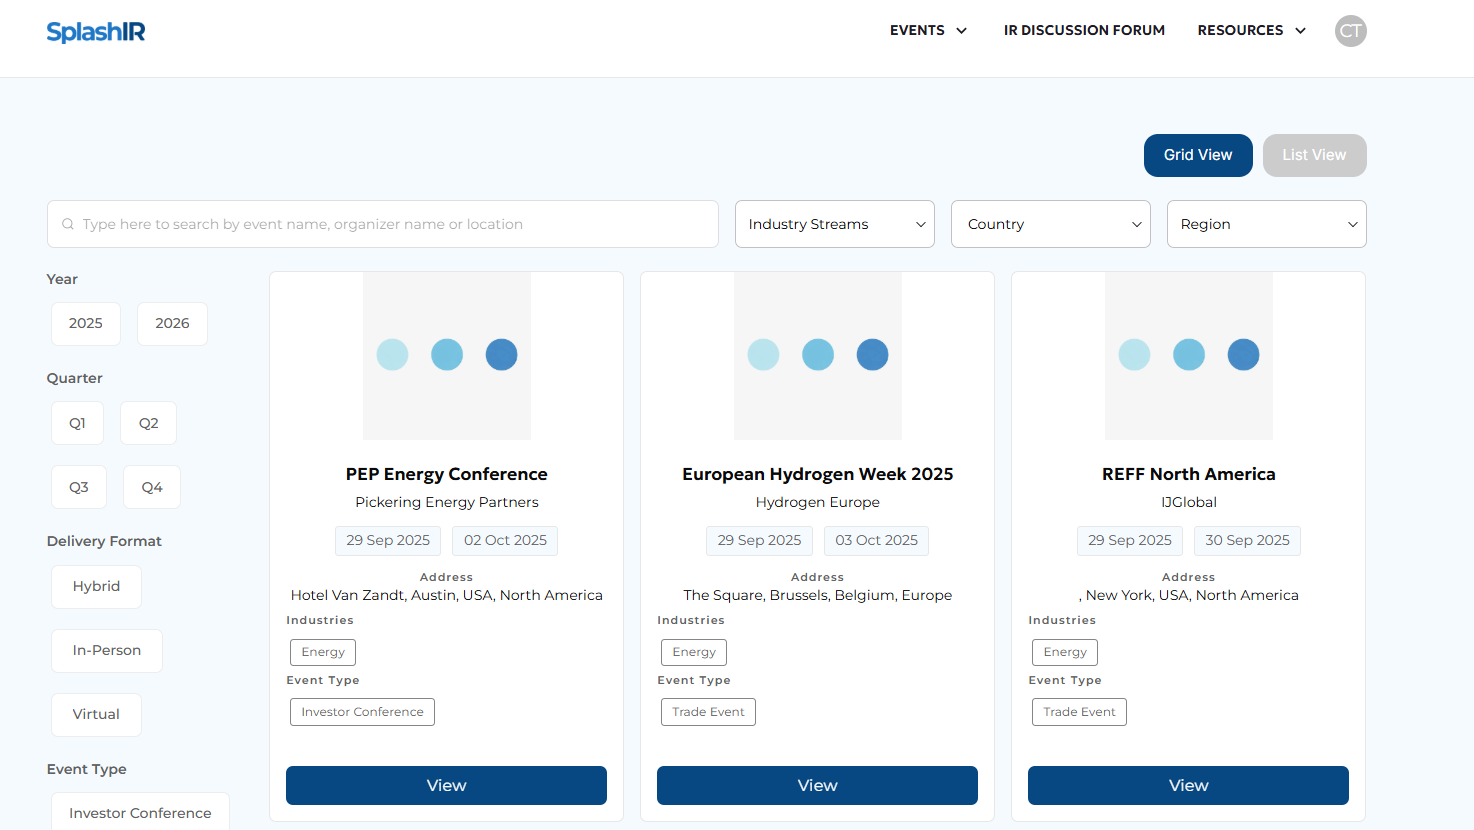
Task: Click Trade Event tag on REFF card
Action: click(1079, 712)
